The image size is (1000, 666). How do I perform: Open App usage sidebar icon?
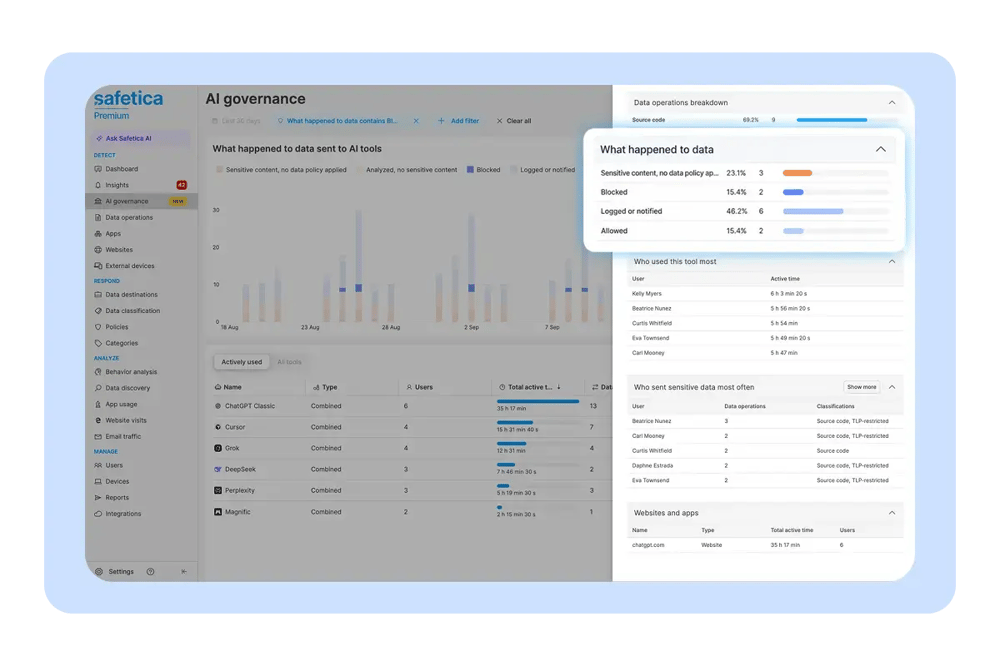coord(98,404)
